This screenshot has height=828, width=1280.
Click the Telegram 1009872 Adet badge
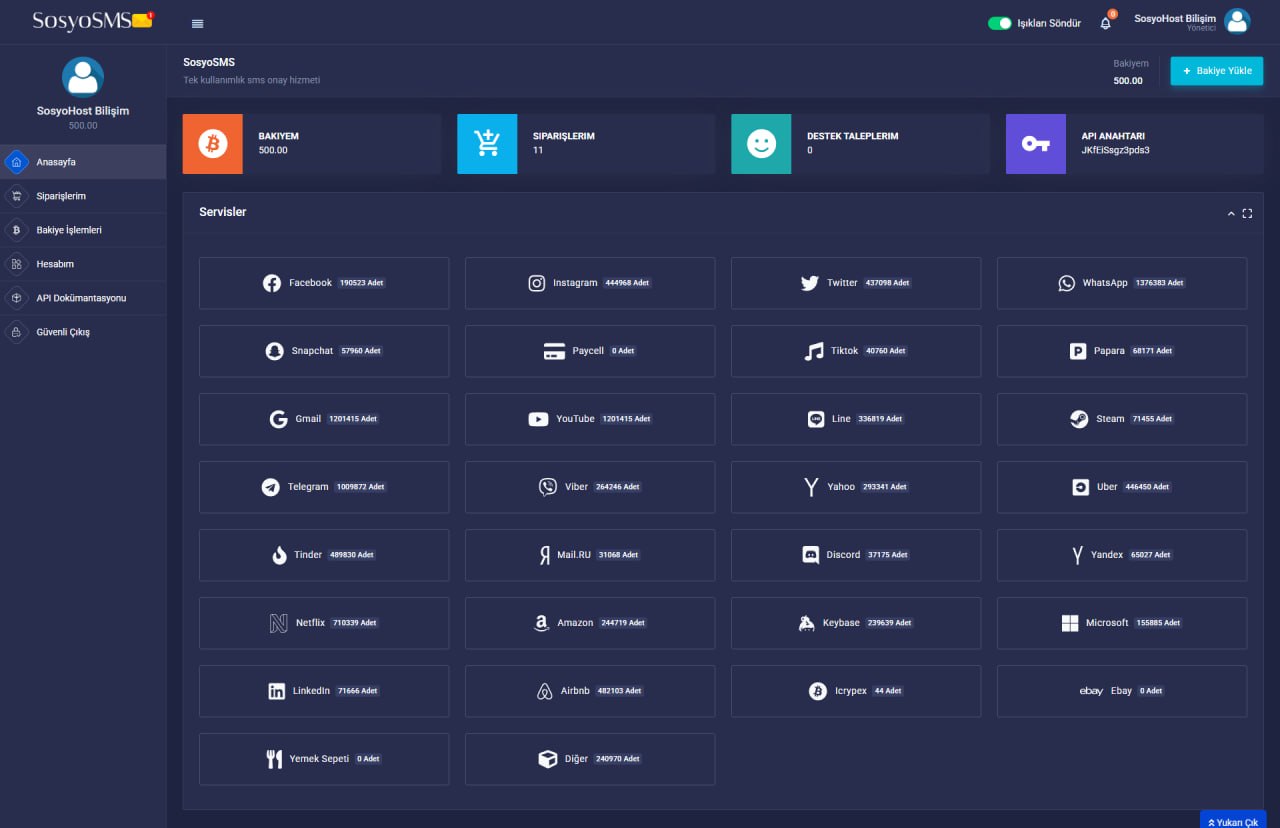360,487
